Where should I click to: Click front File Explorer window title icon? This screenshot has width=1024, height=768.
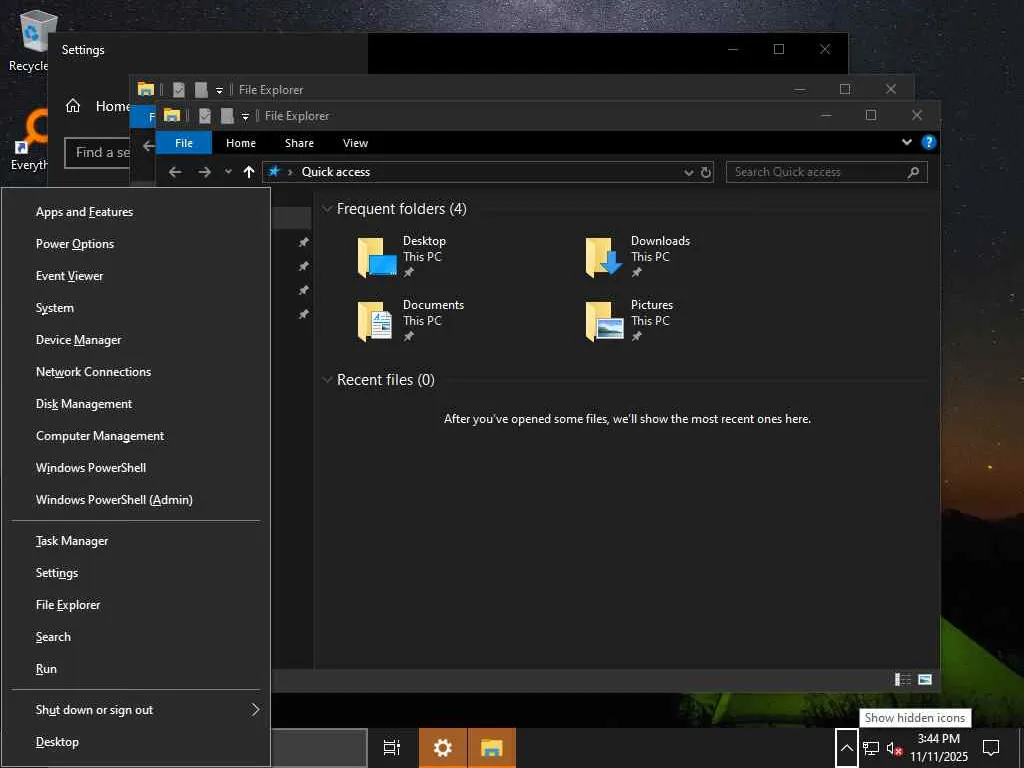172,116
